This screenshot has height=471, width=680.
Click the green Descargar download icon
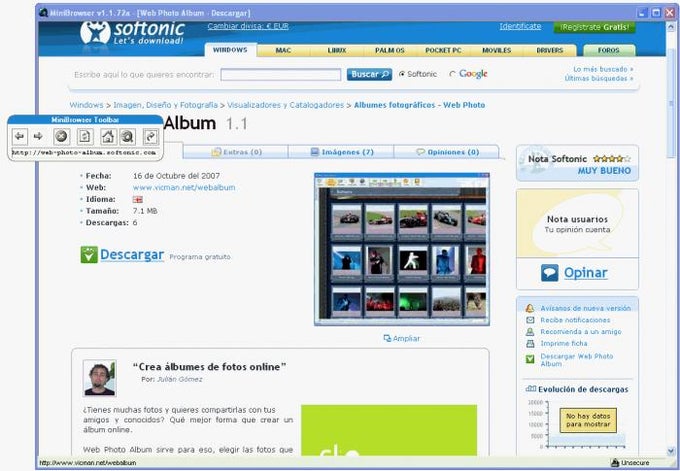tap(89, 255)
